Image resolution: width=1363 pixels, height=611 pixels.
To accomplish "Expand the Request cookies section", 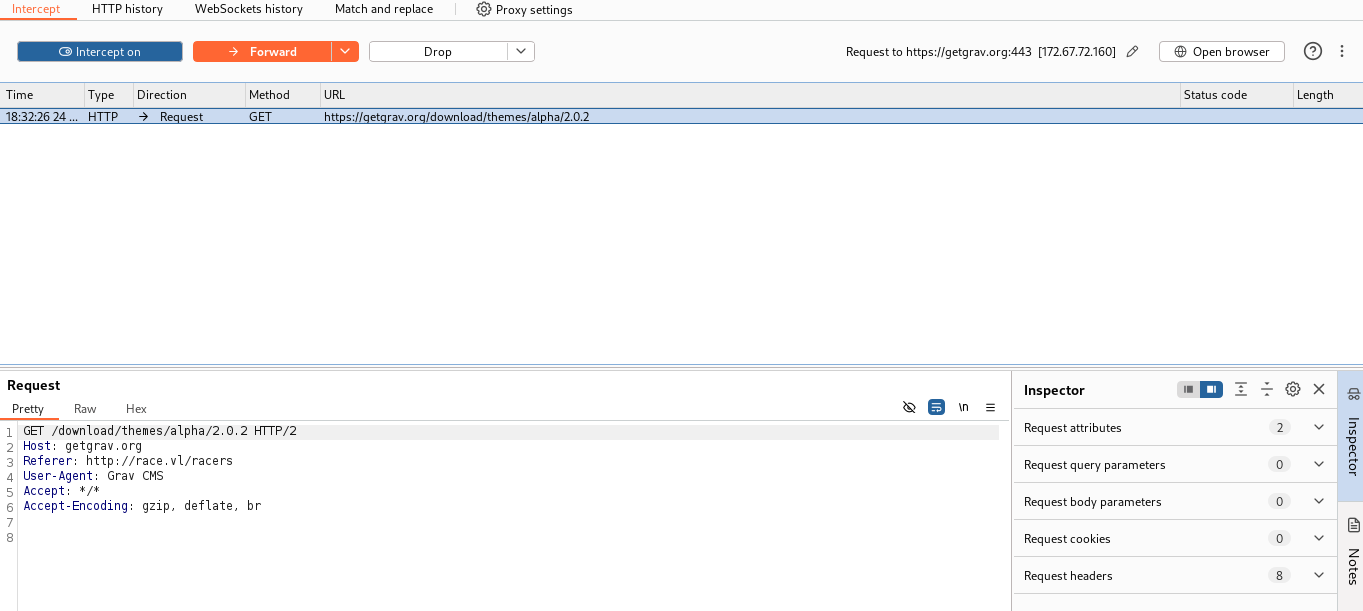I will (1175, 539).
